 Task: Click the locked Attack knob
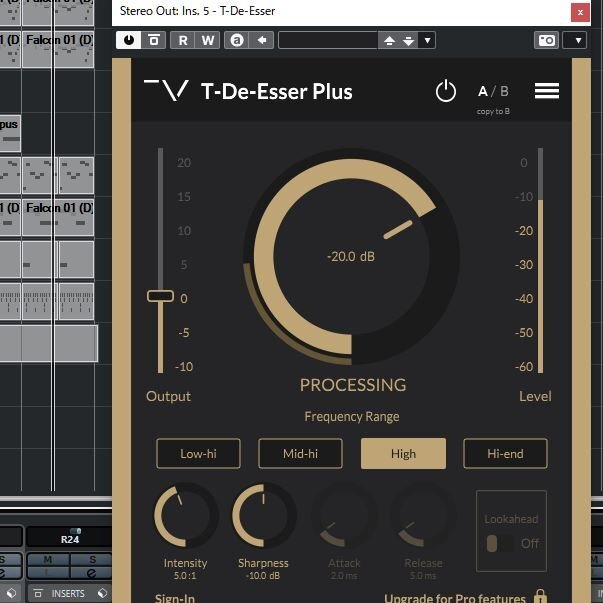pos(344,516)
